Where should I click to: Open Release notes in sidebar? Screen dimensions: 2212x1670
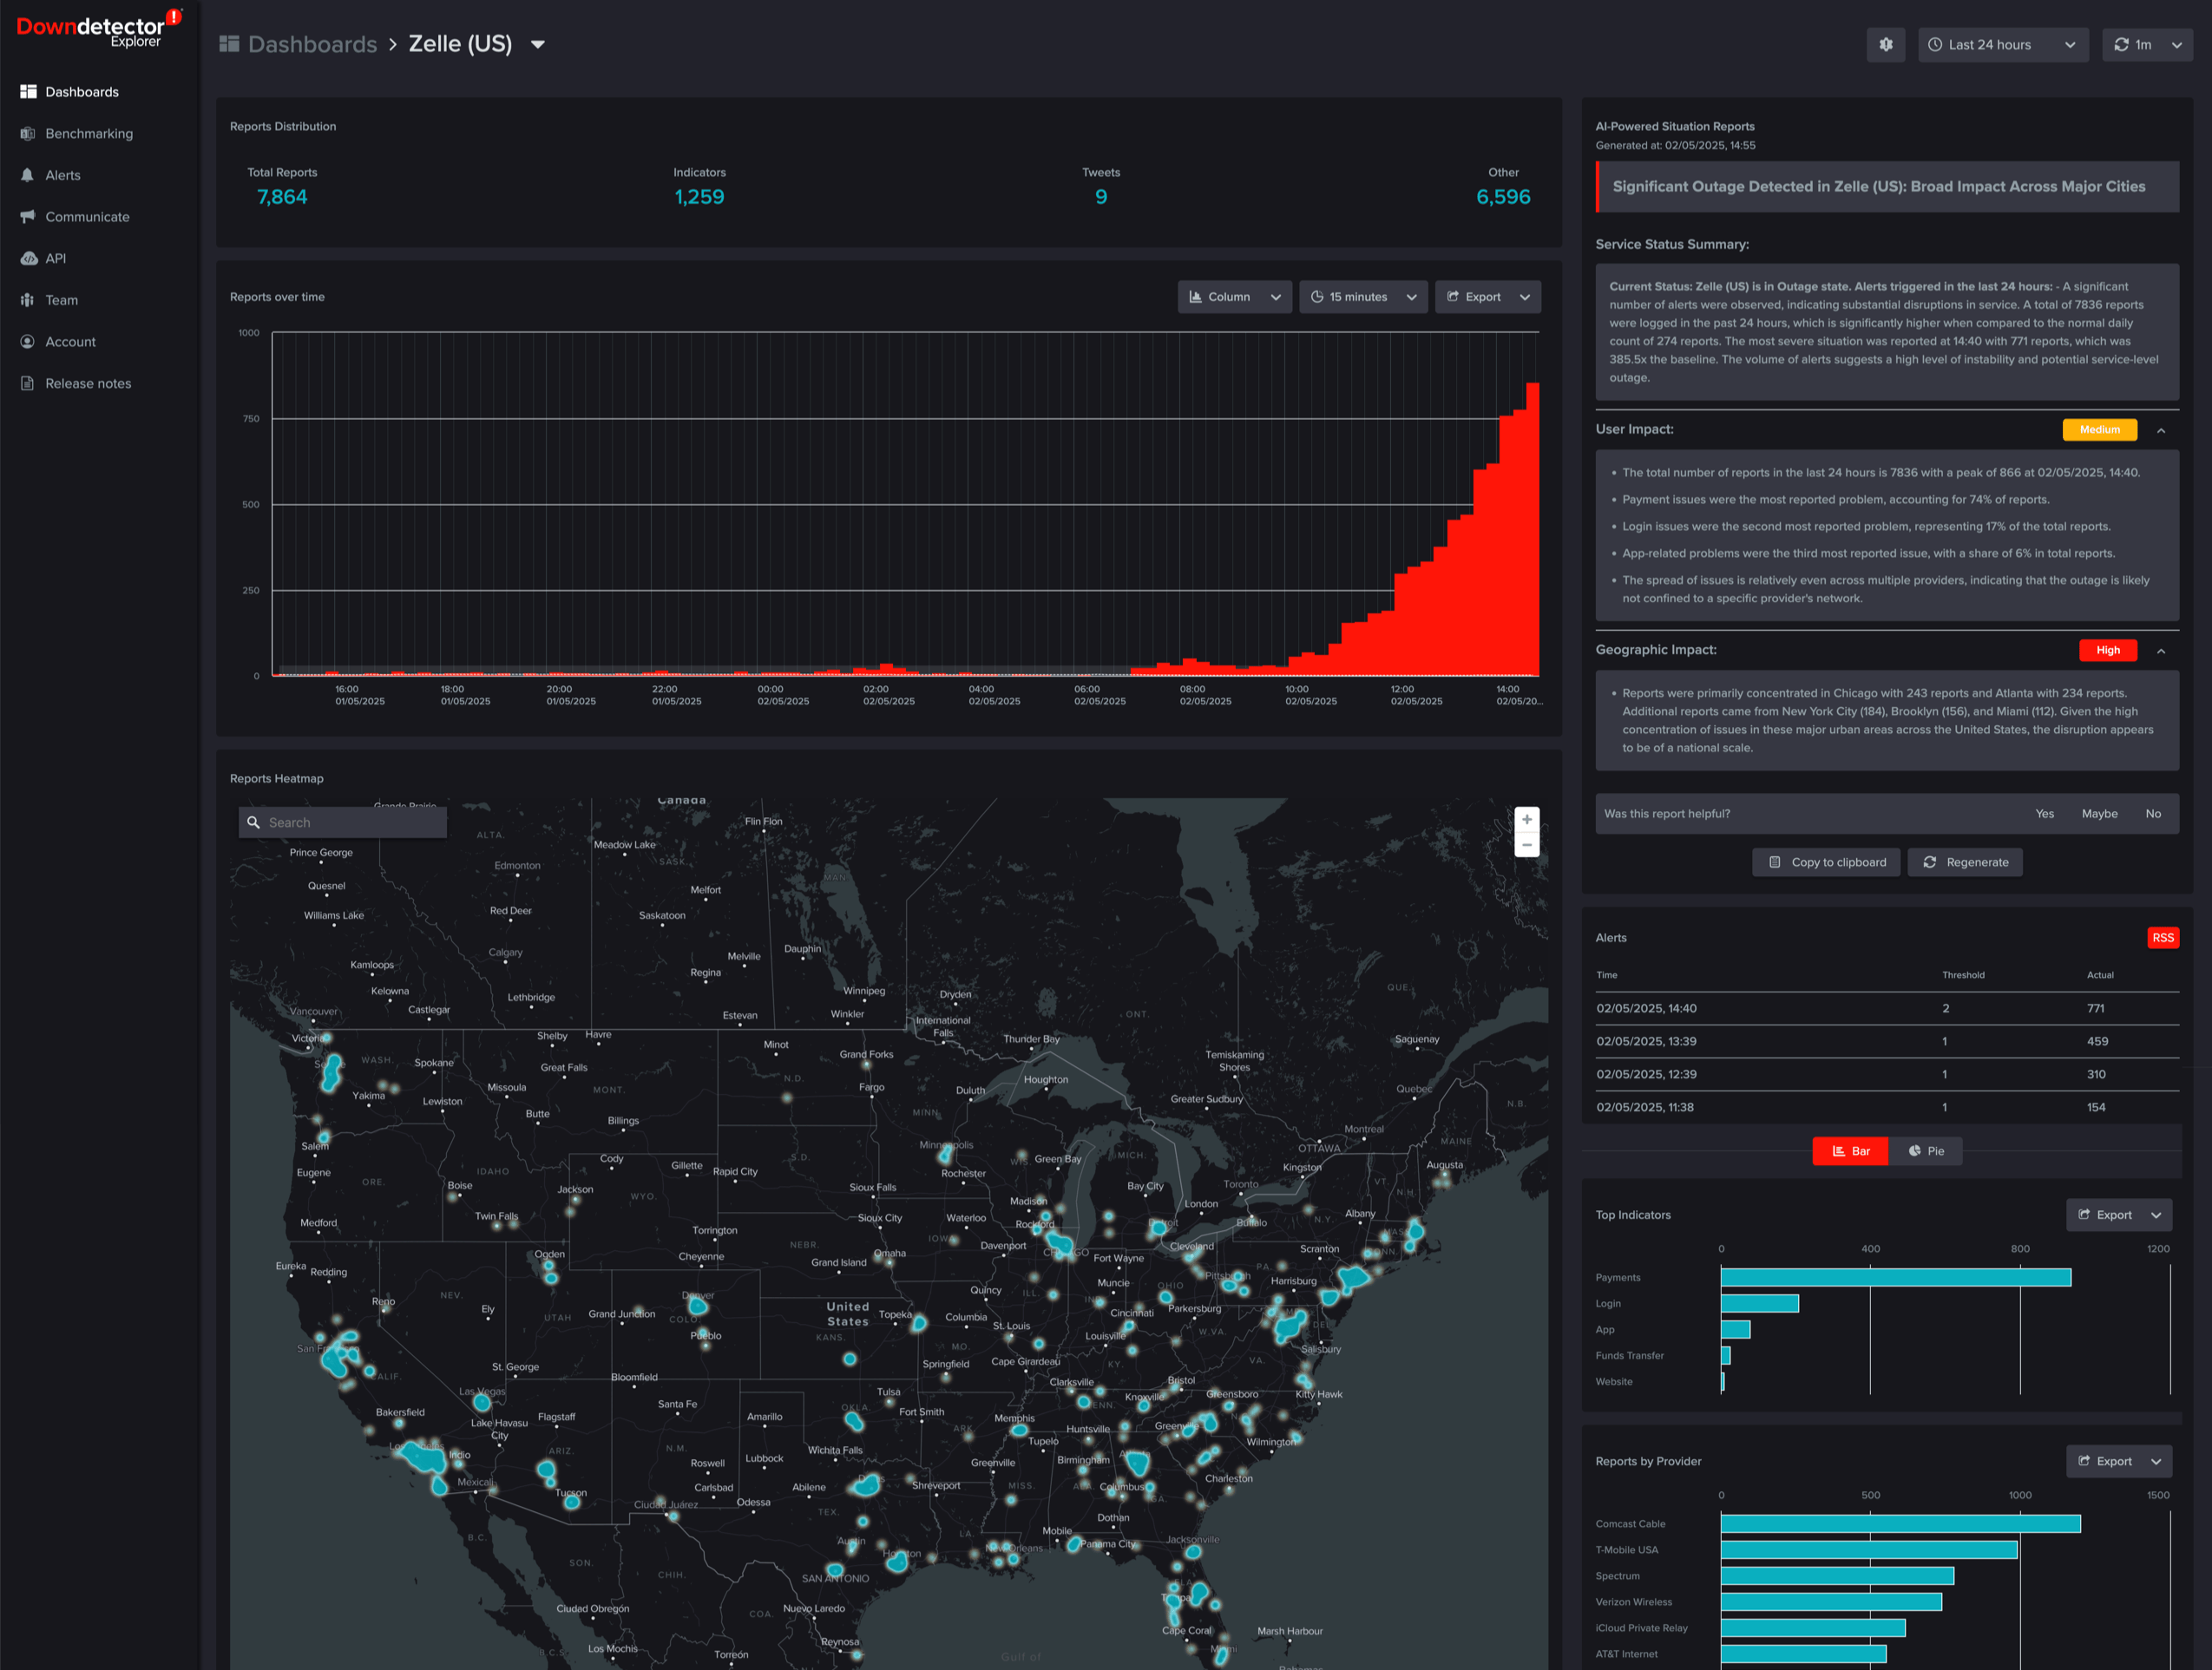point(87,383)
